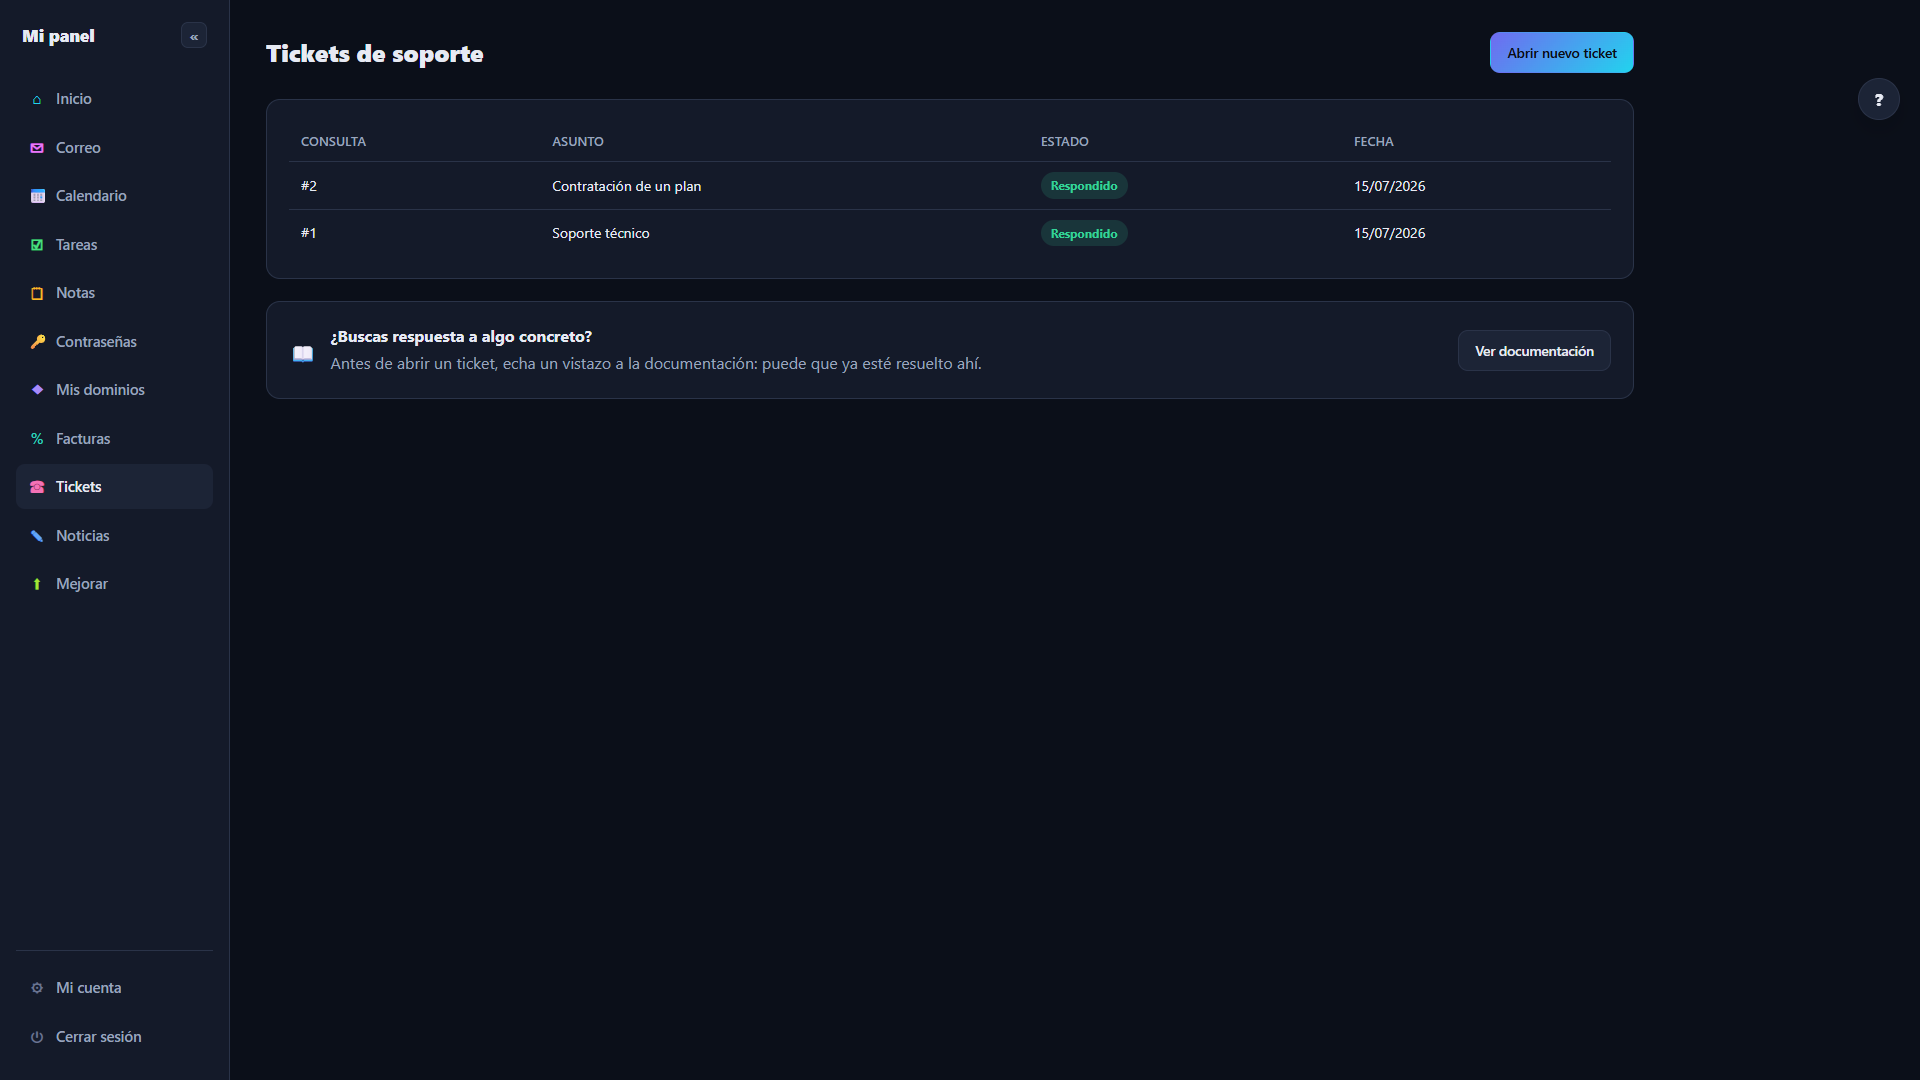Click the Inicio home icon

click(x=37, y=99)
